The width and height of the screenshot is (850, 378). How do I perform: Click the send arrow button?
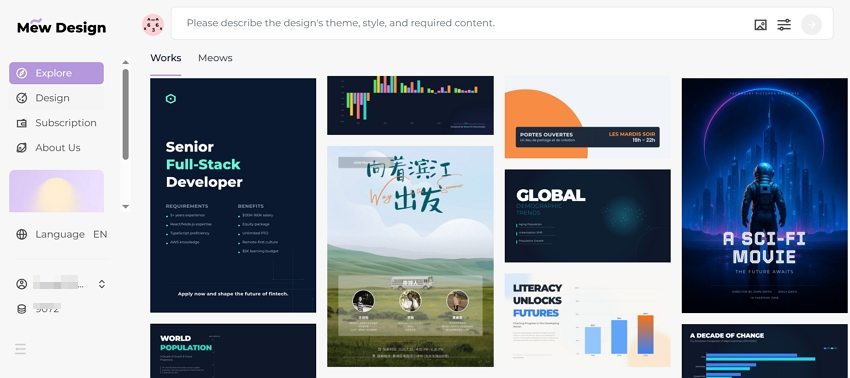[x=812, y=24]
